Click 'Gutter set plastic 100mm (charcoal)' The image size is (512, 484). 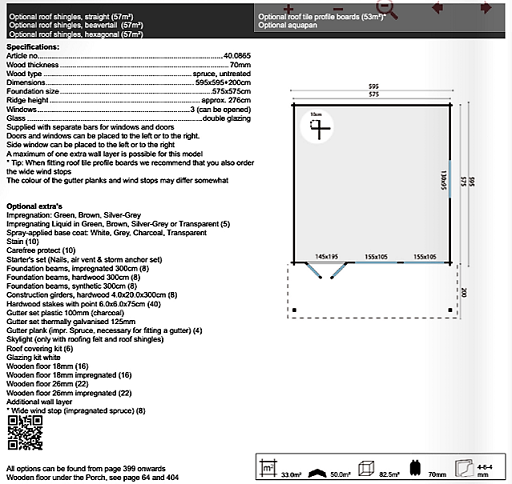65,313
